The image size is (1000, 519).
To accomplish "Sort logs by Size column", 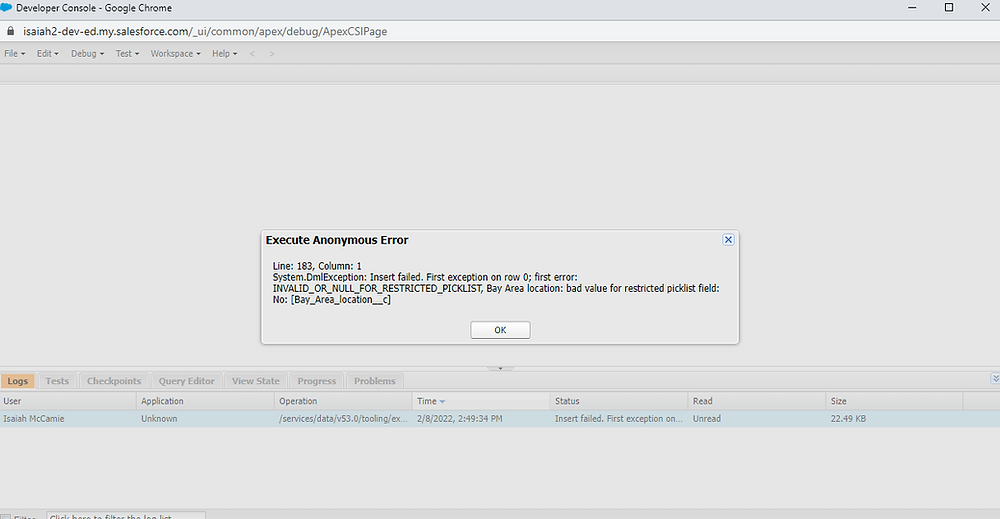I will click(894, 401).
